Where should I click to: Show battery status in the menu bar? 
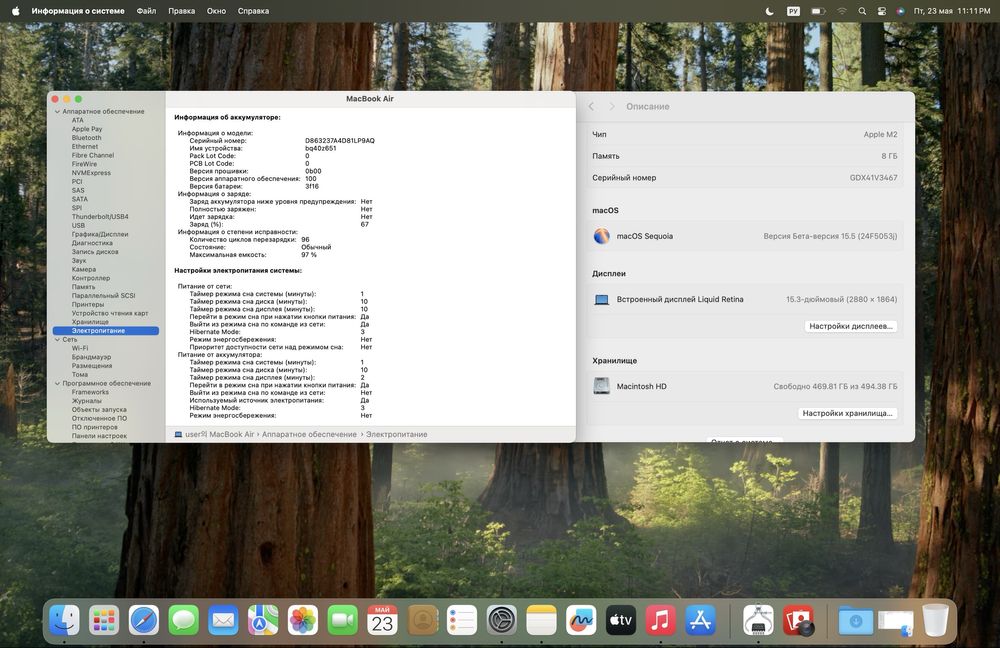coord(818,11)
